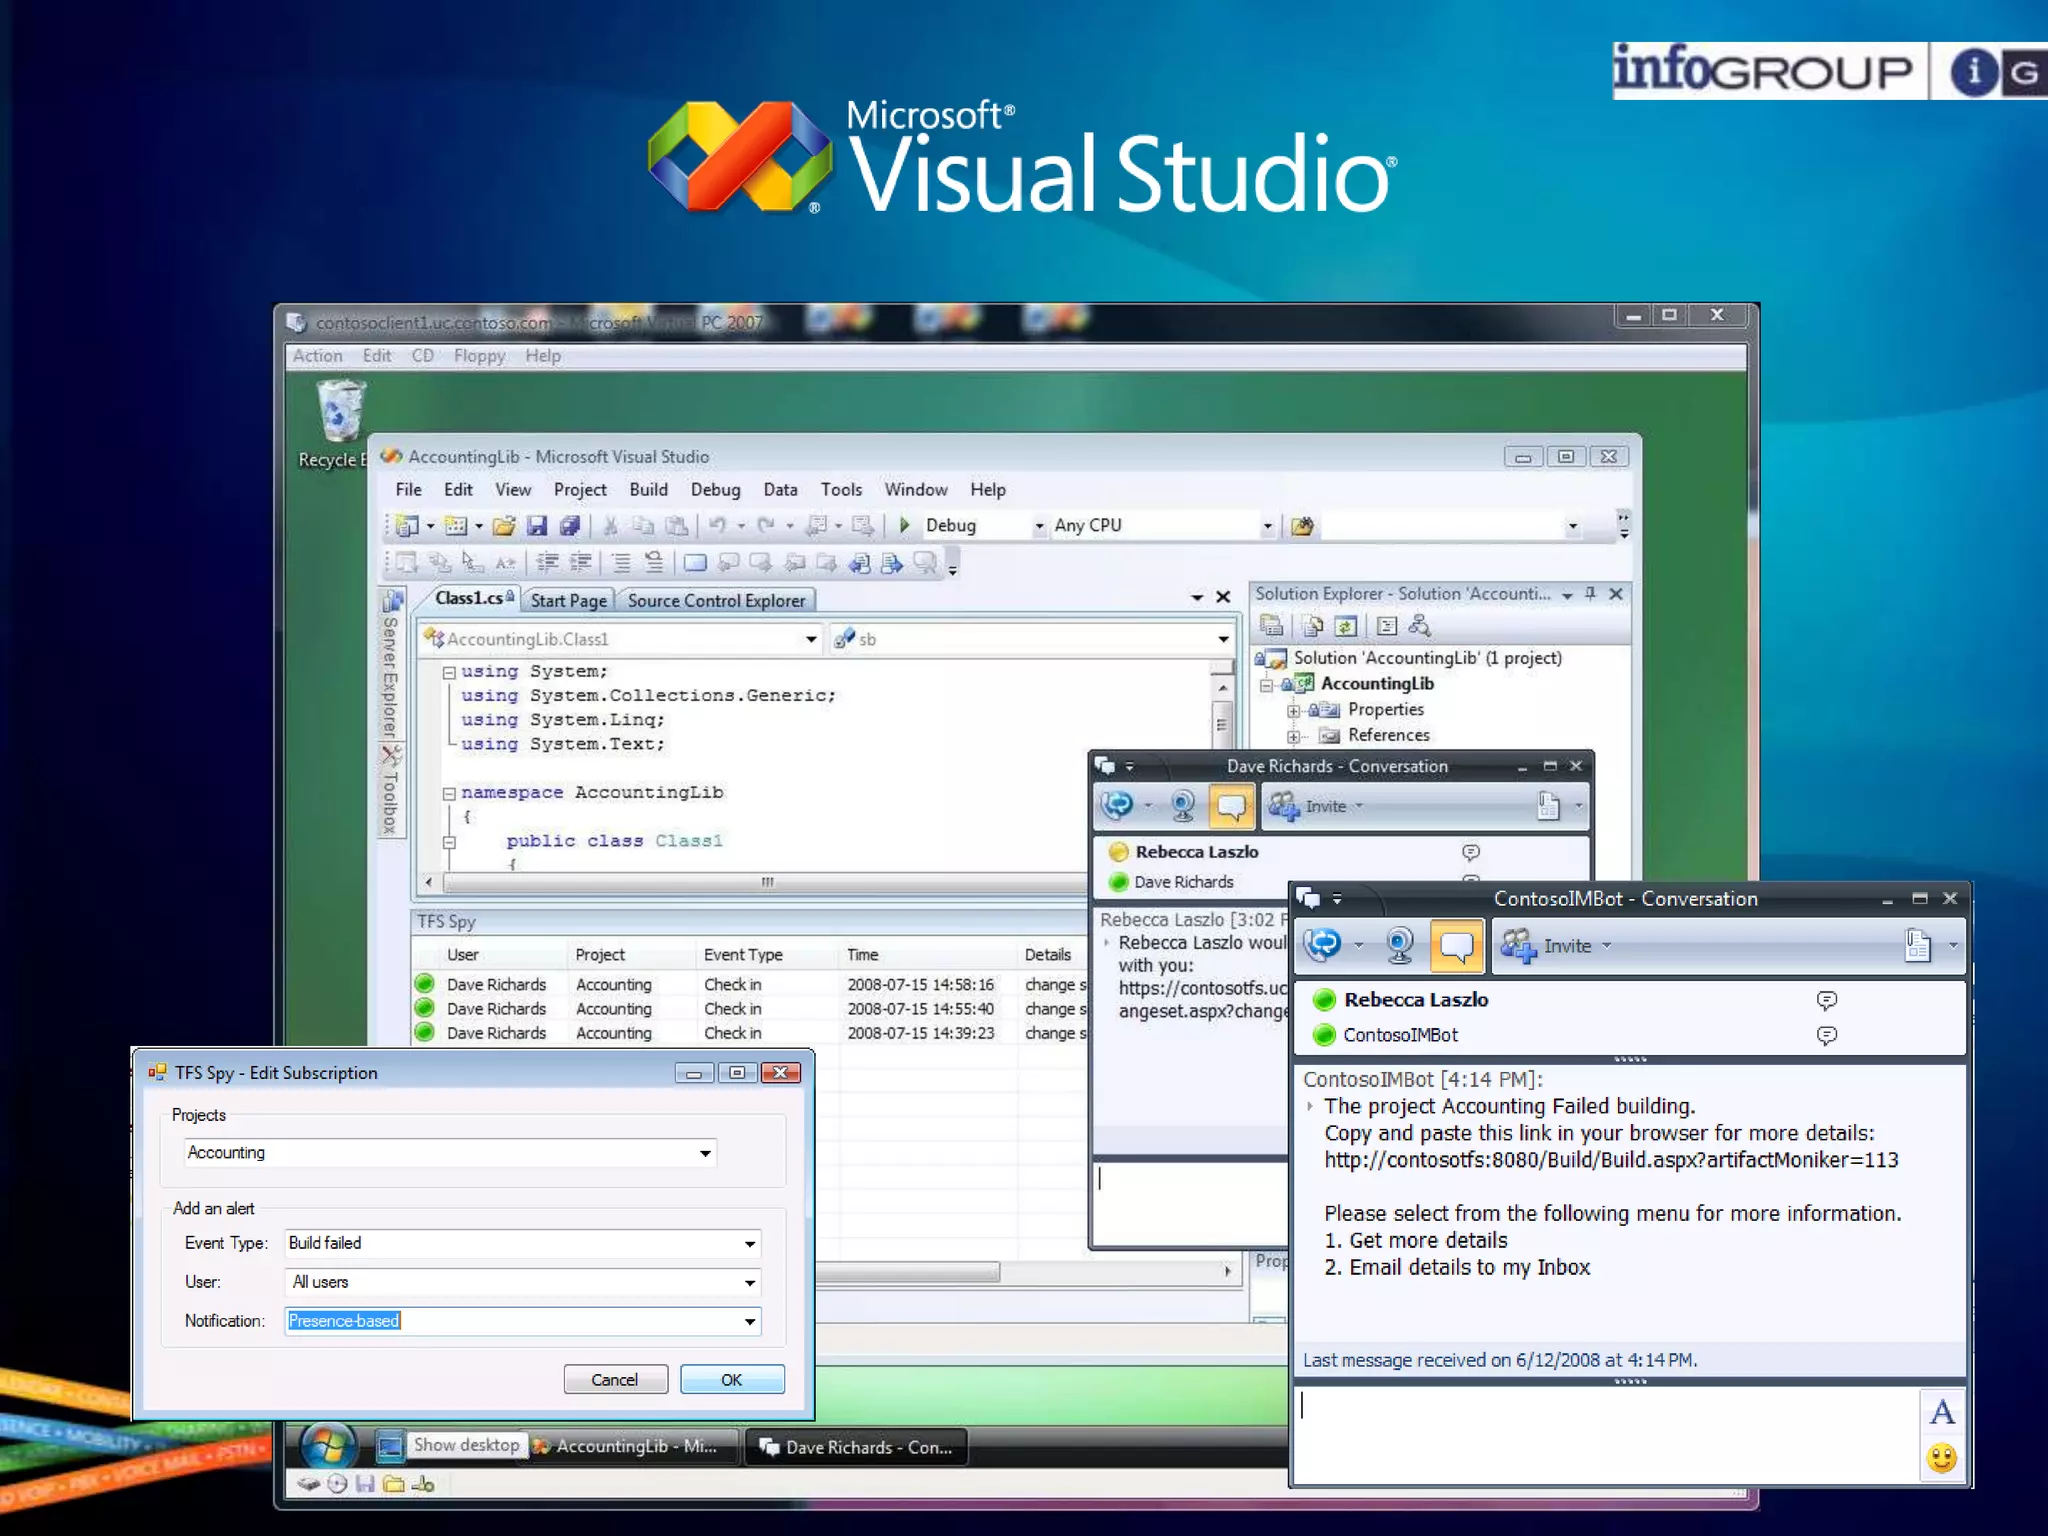This screenshot has width=2048, height=1536.
Task: Click the webcam icon in ContosoIMBot window
Action: click(1399, 946)
